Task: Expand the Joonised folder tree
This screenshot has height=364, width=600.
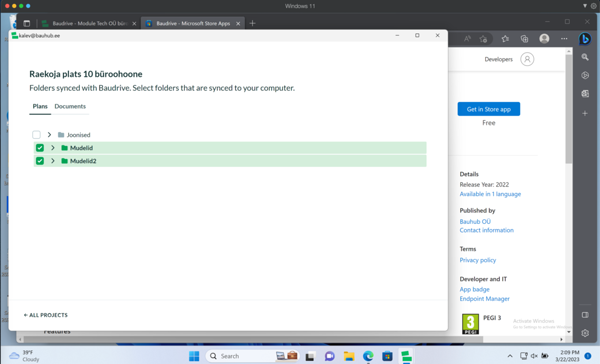Action: click(x=49, y=135)
